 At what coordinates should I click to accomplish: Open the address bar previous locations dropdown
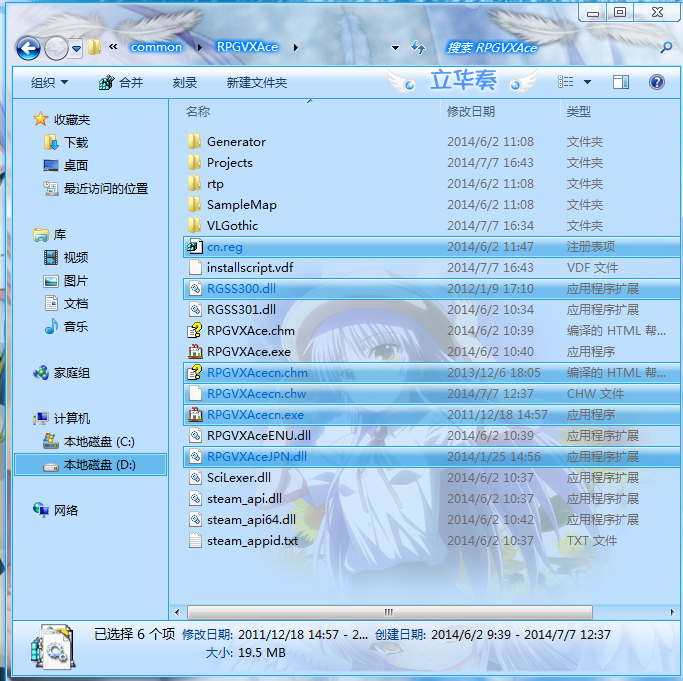click(x=396, y=48)
